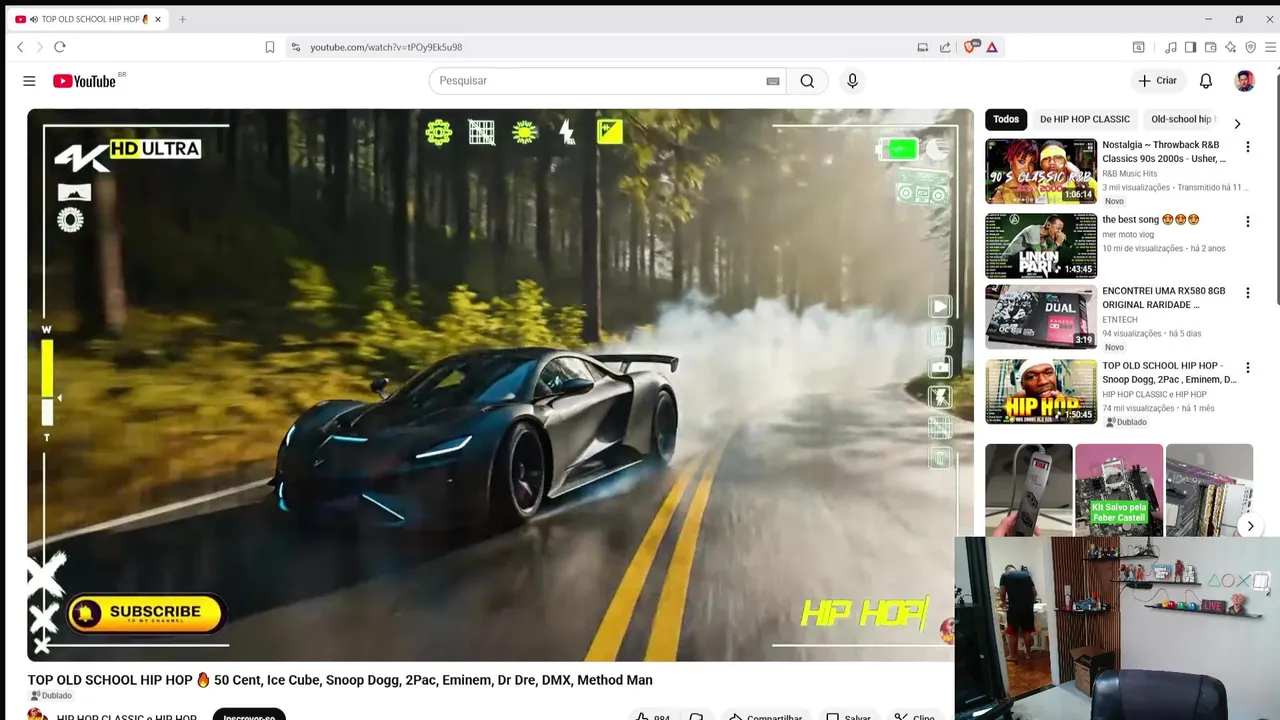Open options for suggested TOP OLD SCHOOL video
Screen dimensions: 1280x720
1247,368
